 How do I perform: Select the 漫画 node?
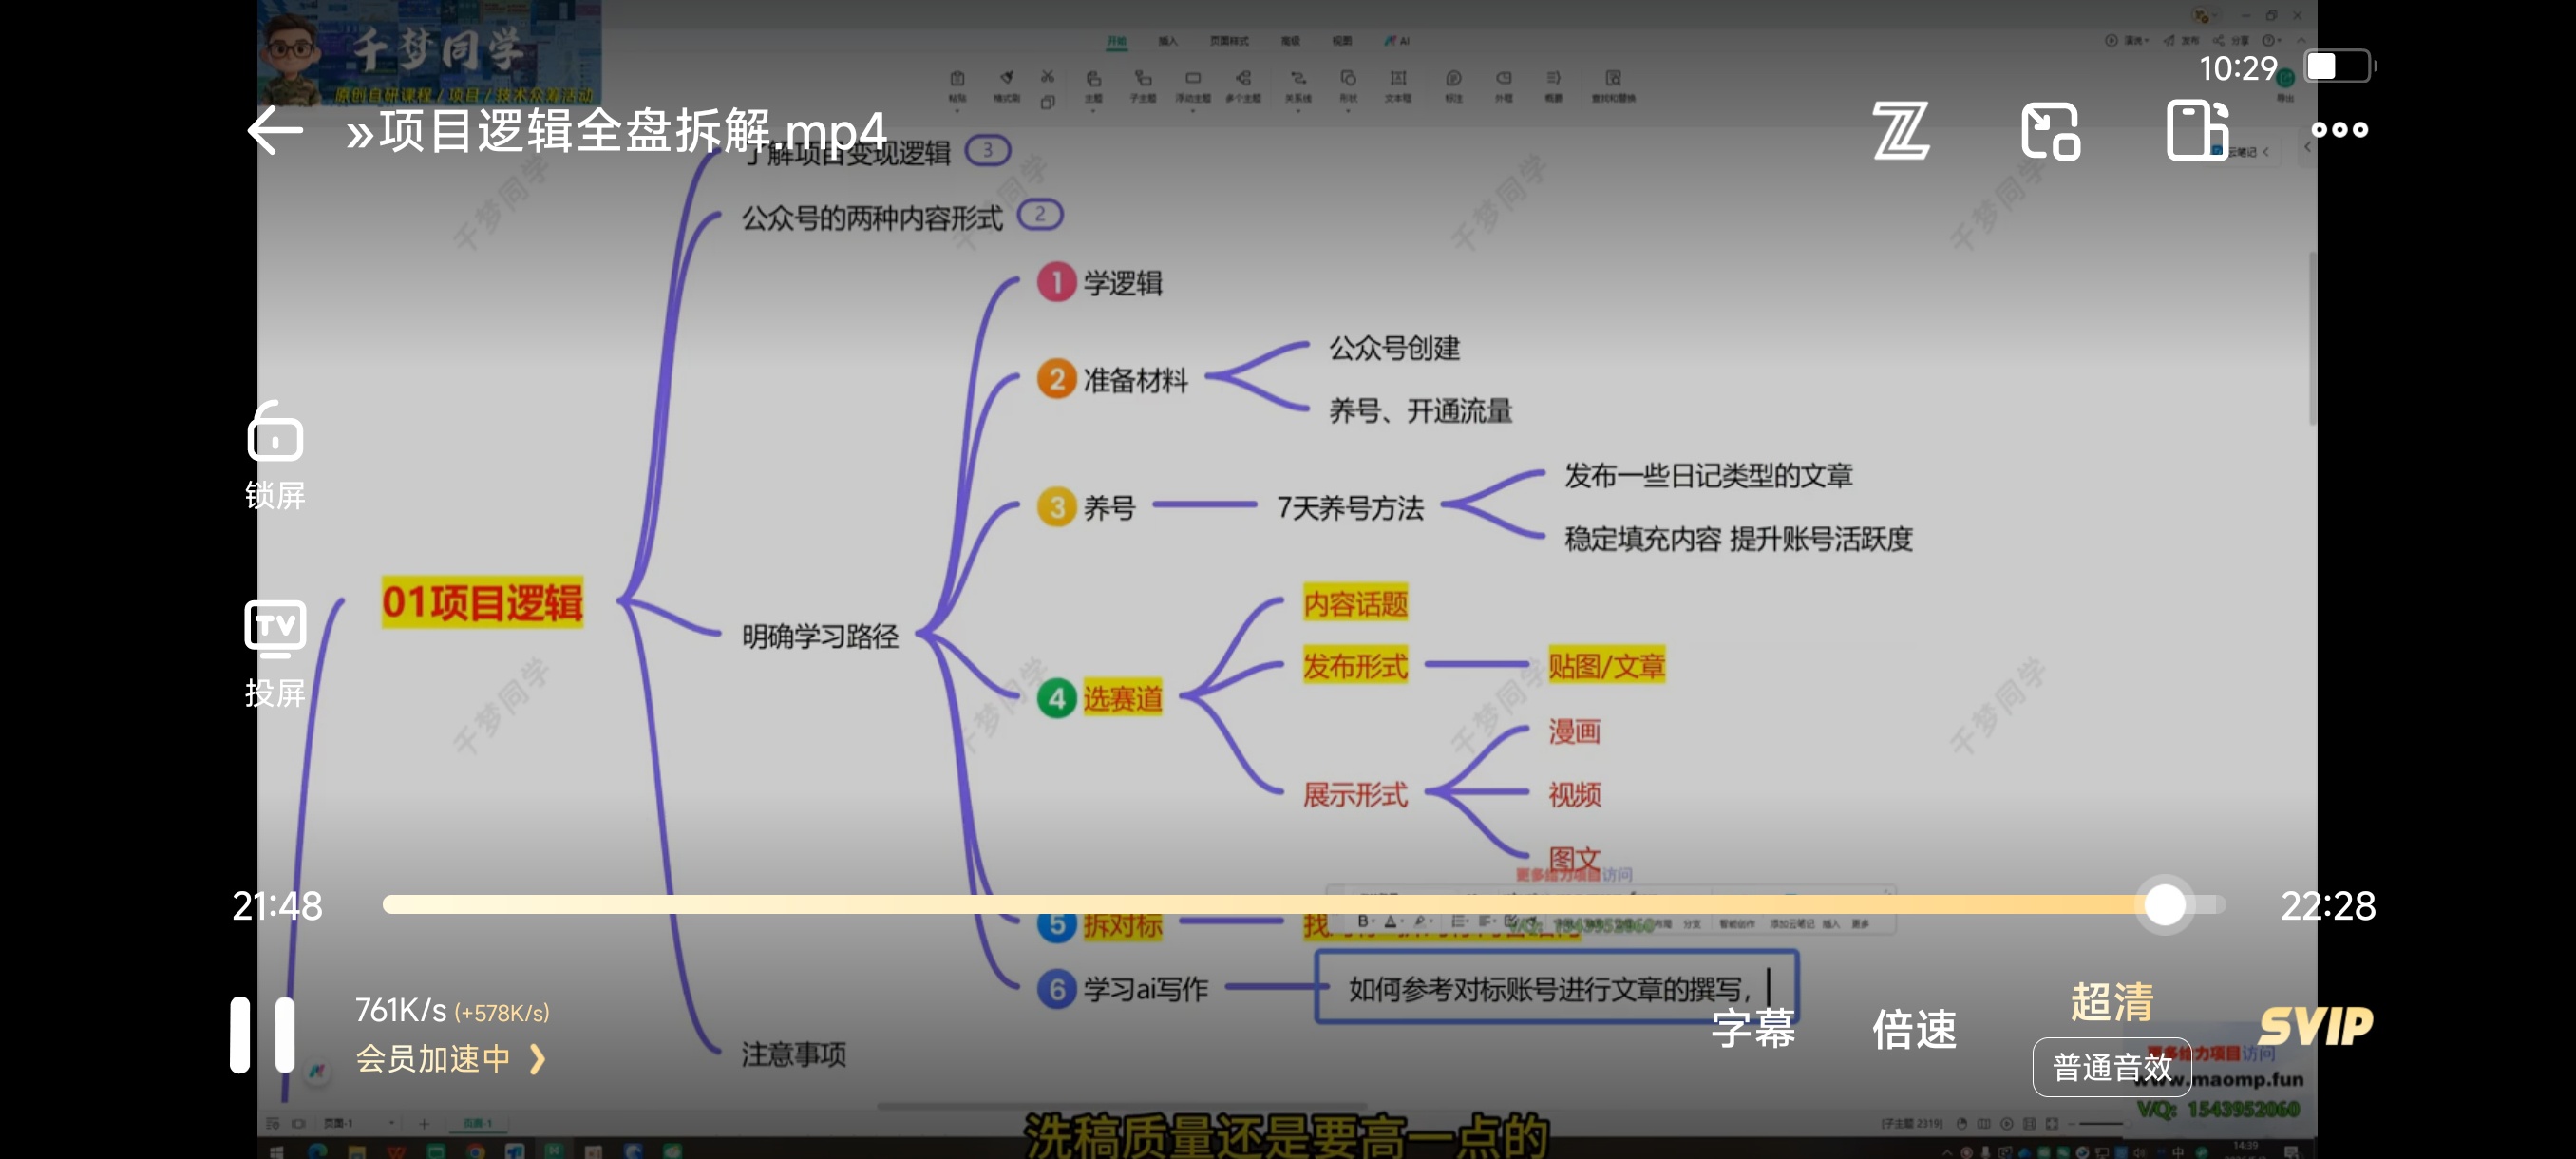[1574, 731]
